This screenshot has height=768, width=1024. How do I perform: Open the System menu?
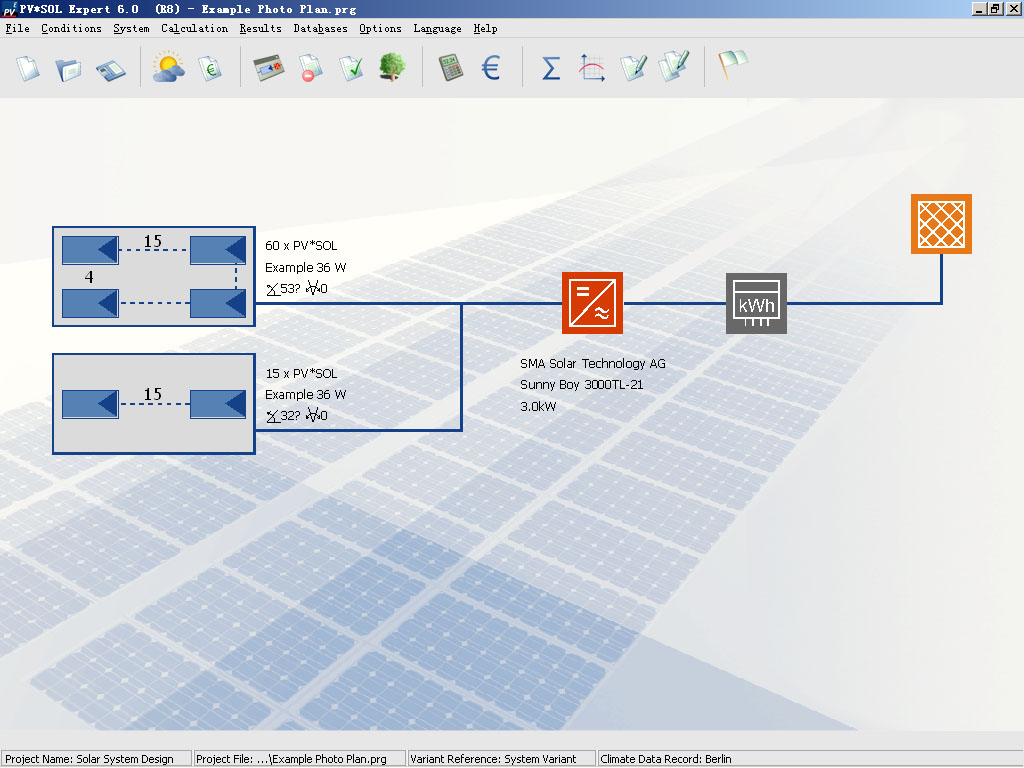tap(131, 28)
